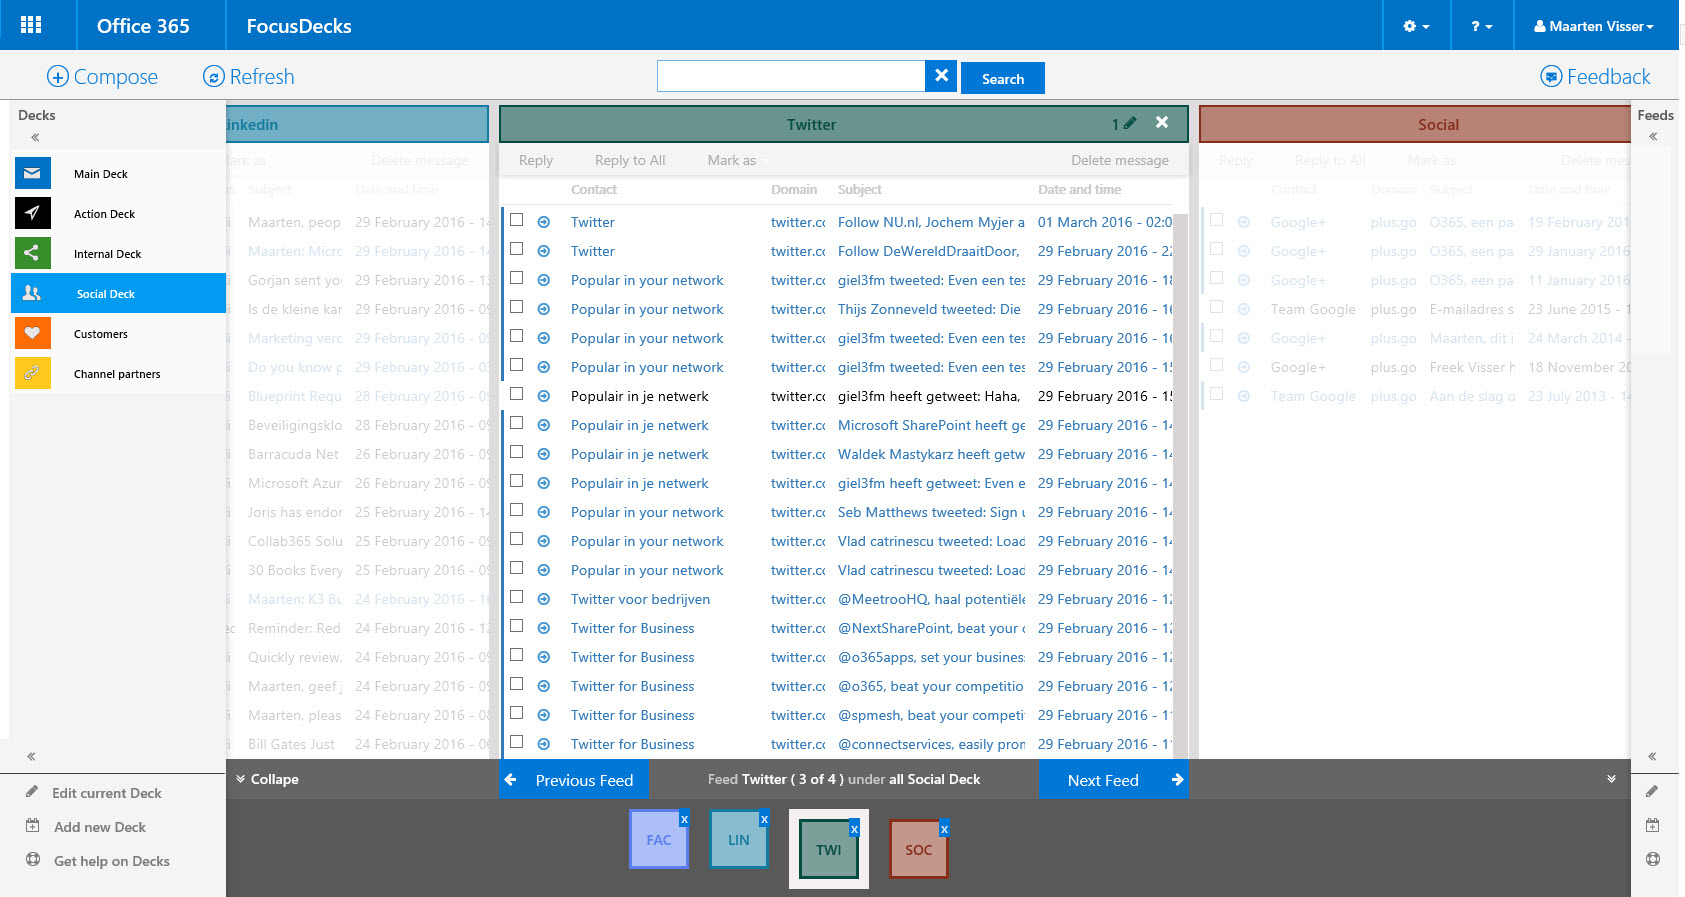Check the Waldek Mastykarz message checkbox
The height and width of the screenshot is (897, 1685).
[517, 452]
